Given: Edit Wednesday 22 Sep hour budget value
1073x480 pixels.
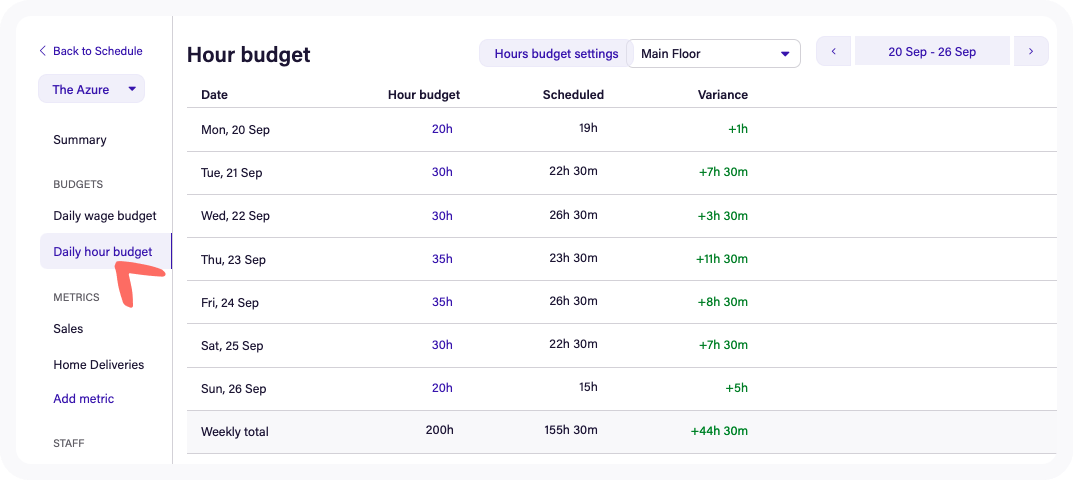Looking at the screenshot, I should [442, 215].
